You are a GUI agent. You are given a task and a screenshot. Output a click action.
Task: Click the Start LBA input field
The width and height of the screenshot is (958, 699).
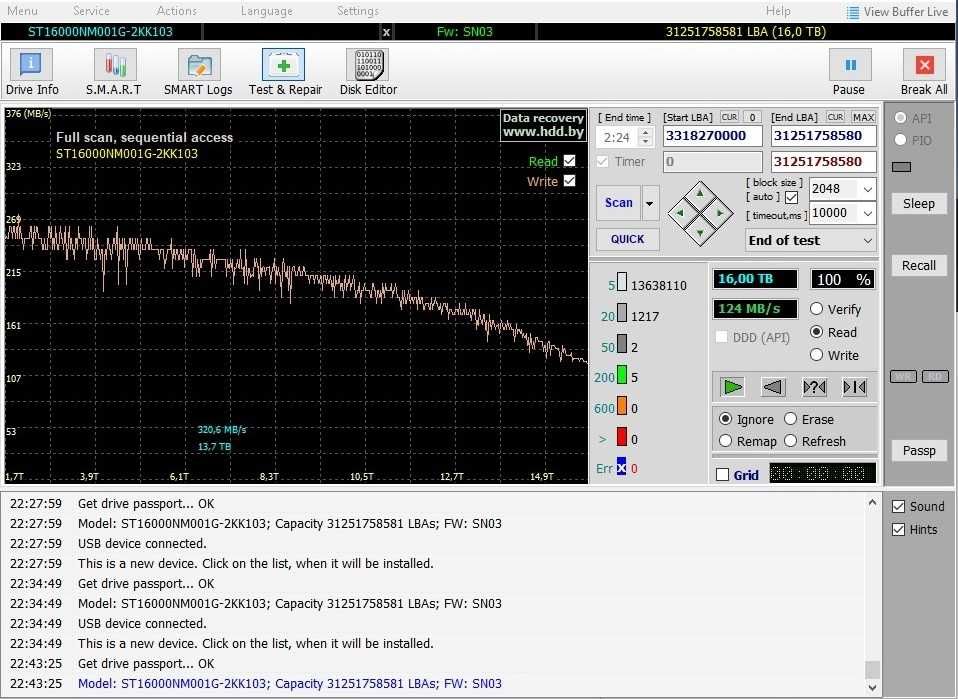pyautogui.click(x=712, y=136)
